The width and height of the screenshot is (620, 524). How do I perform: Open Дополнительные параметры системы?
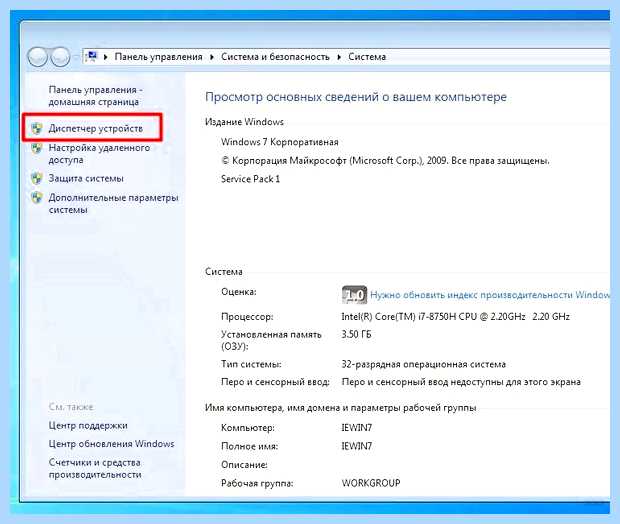(113, 203)
